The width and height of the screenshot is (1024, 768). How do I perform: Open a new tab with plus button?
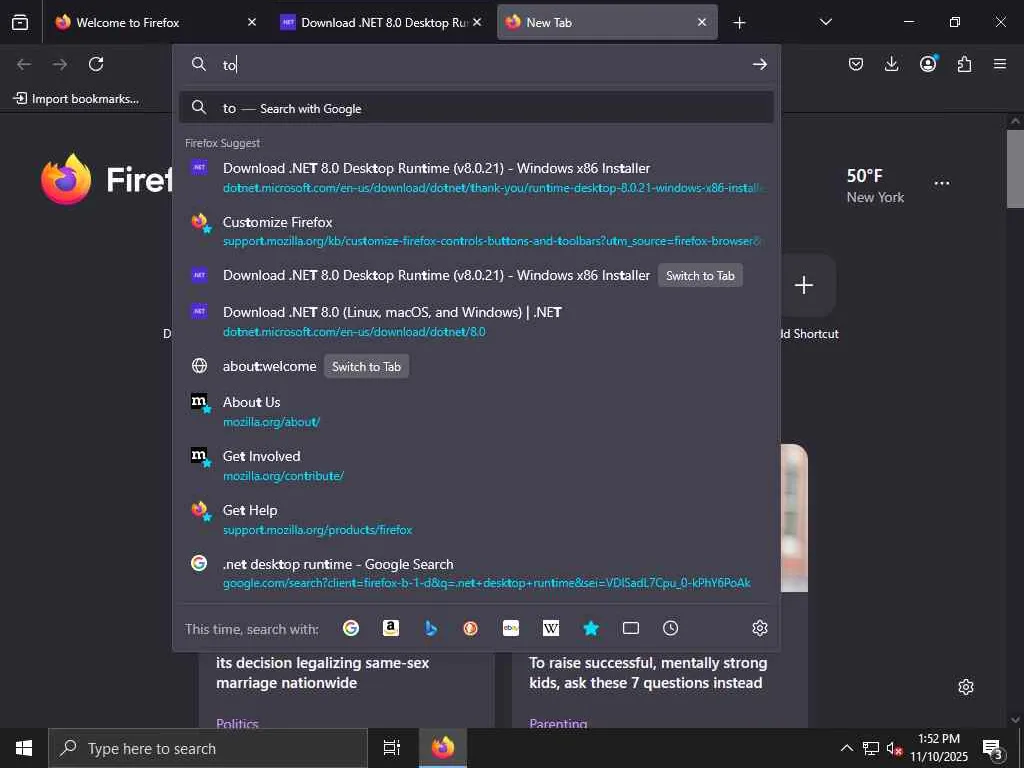[739, 23]
